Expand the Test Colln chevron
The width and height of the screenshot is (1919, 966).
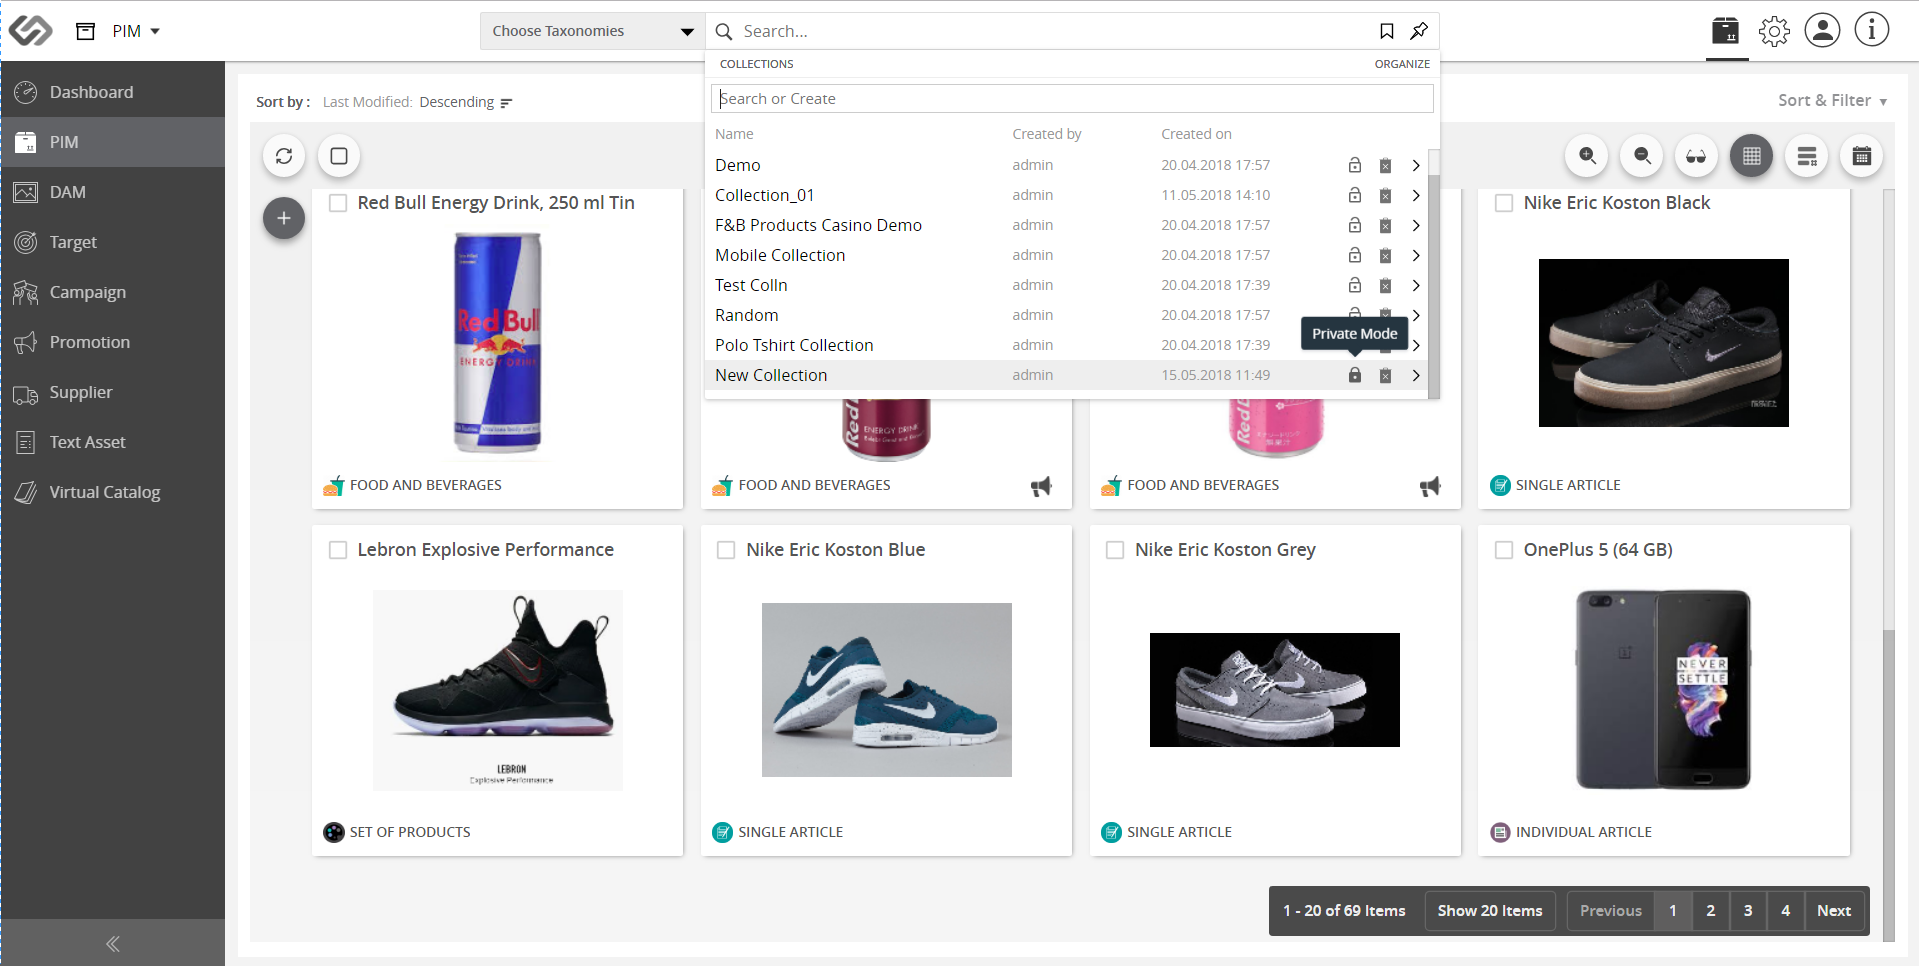(x=1416, y=285)
